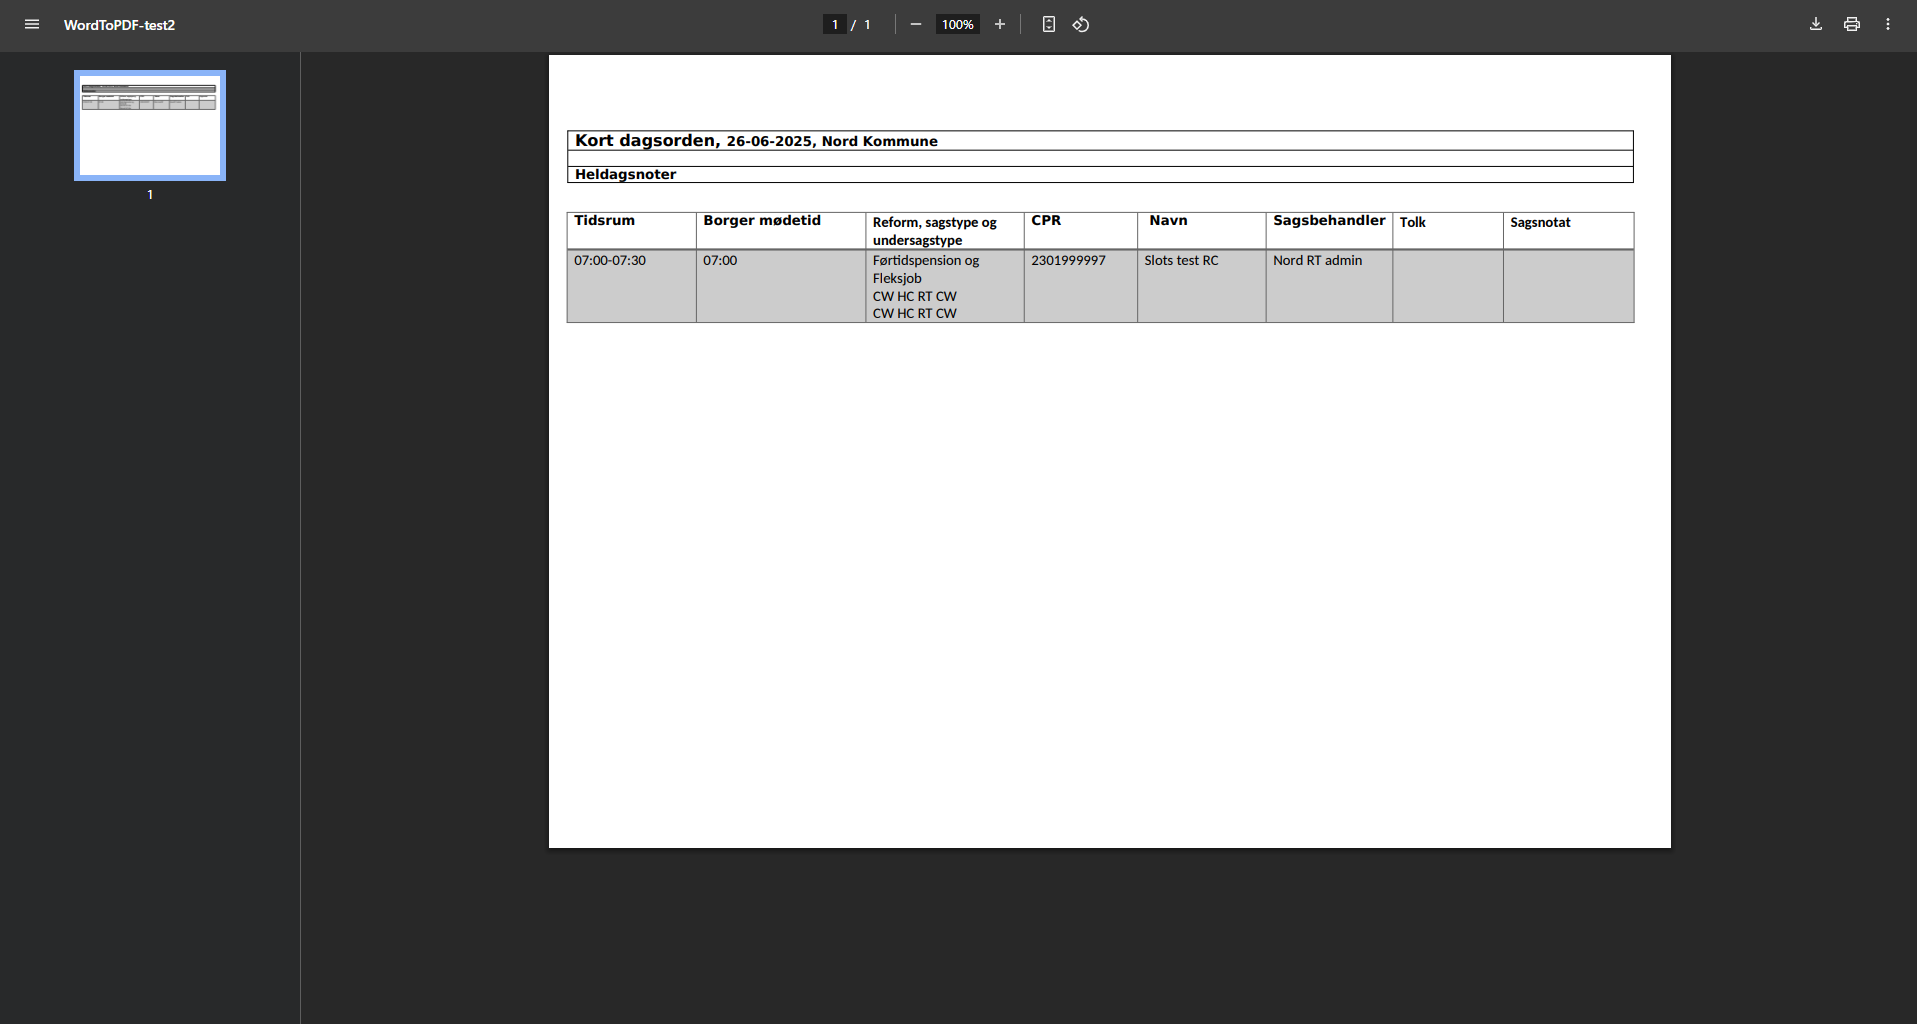The height and width of the screenshot is (1024, 1917).
Task: Click the Slots test RC name cell
Action: (1181, 261)
